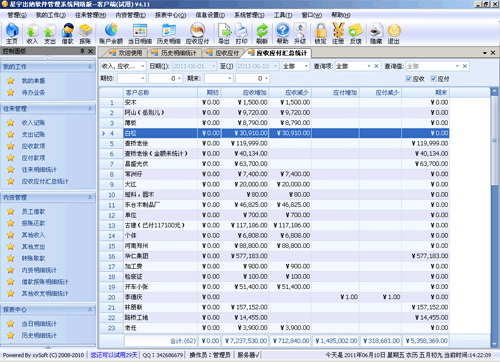This screenshot has width=500, height=362.
Task: Open the 借款 loan toolbar icon
Action: (68, 33)
